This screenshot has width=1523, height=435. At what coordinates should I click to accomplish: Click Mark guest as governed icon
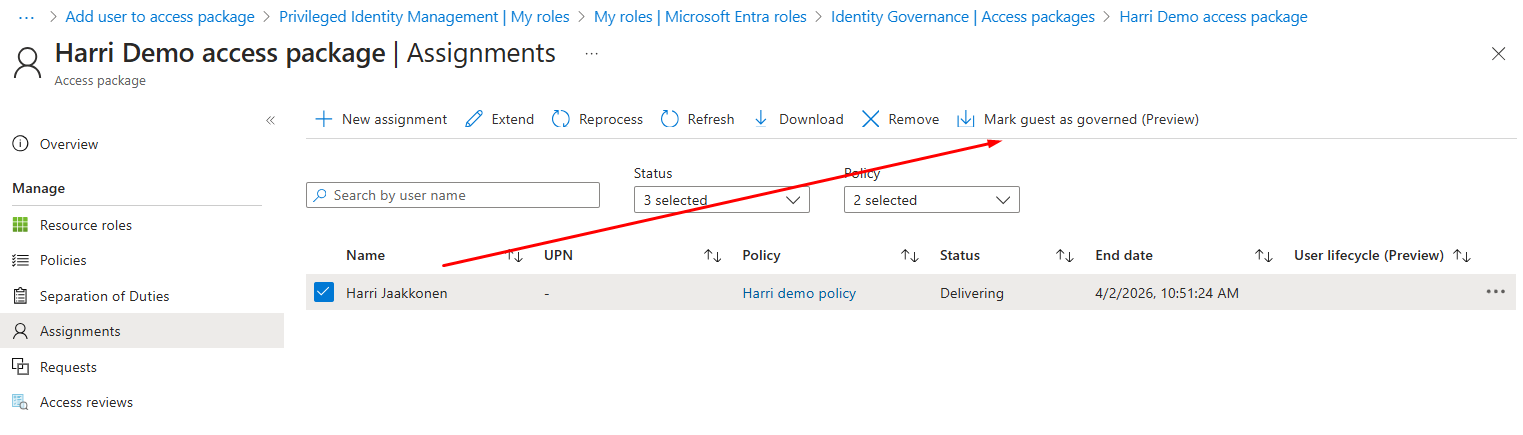click(x=966, y=119)
